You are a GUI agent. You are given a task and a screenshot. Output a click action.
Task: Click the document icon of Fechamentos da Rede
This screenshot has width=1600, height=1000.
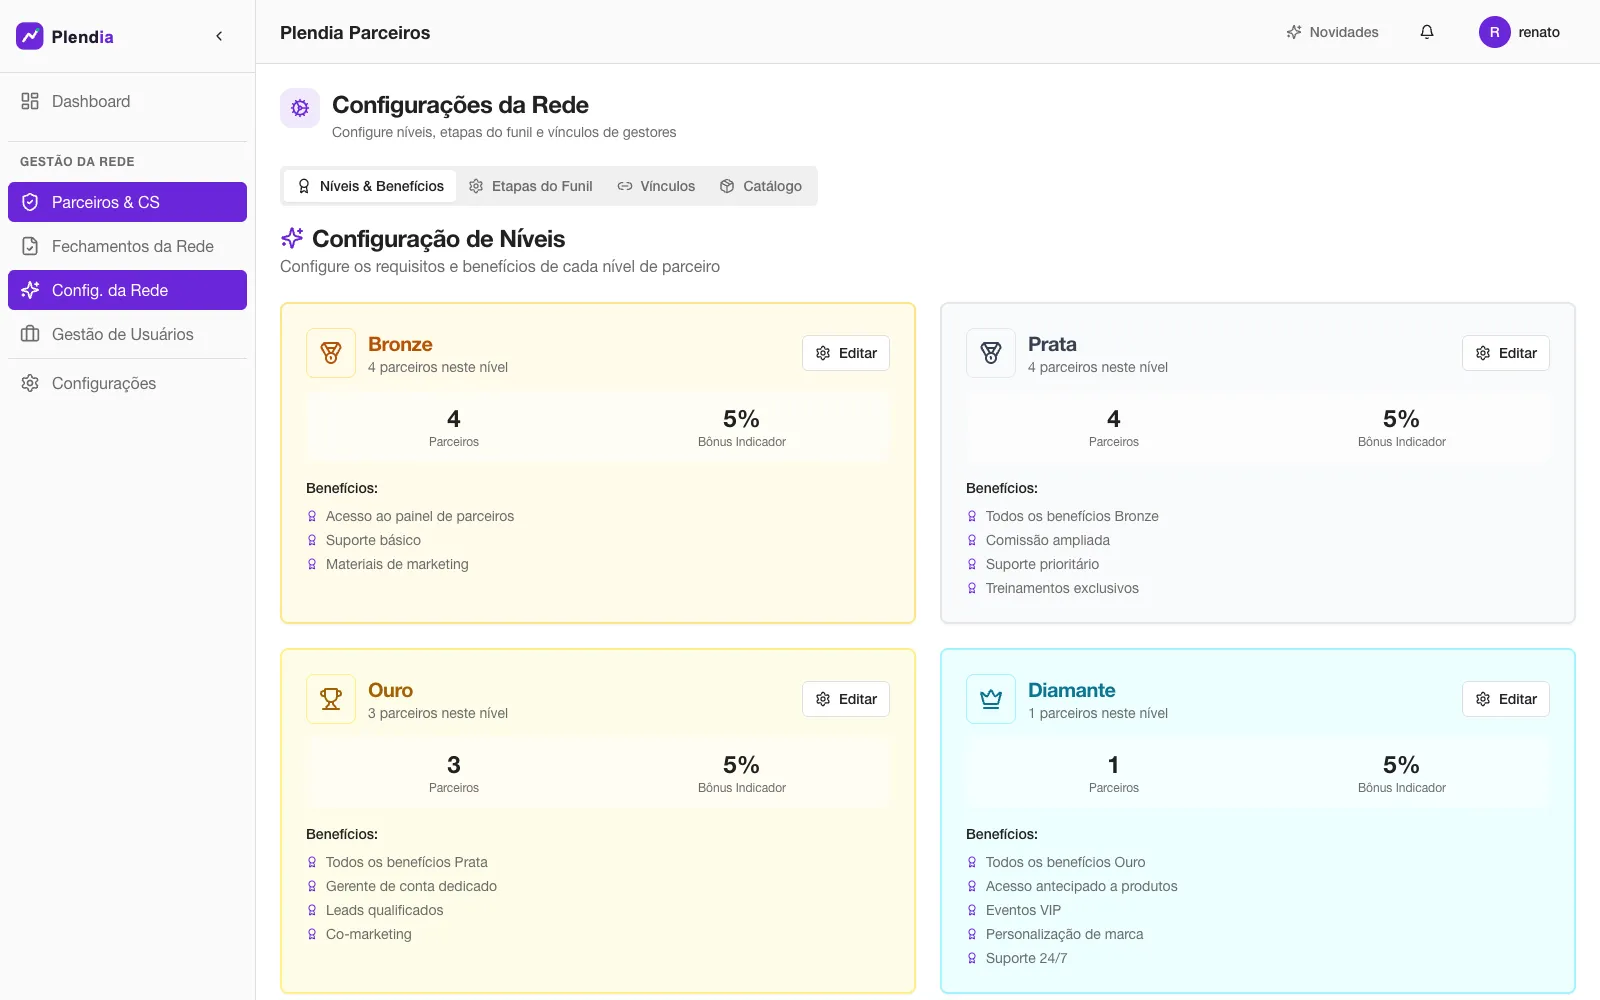coord(30,246)
